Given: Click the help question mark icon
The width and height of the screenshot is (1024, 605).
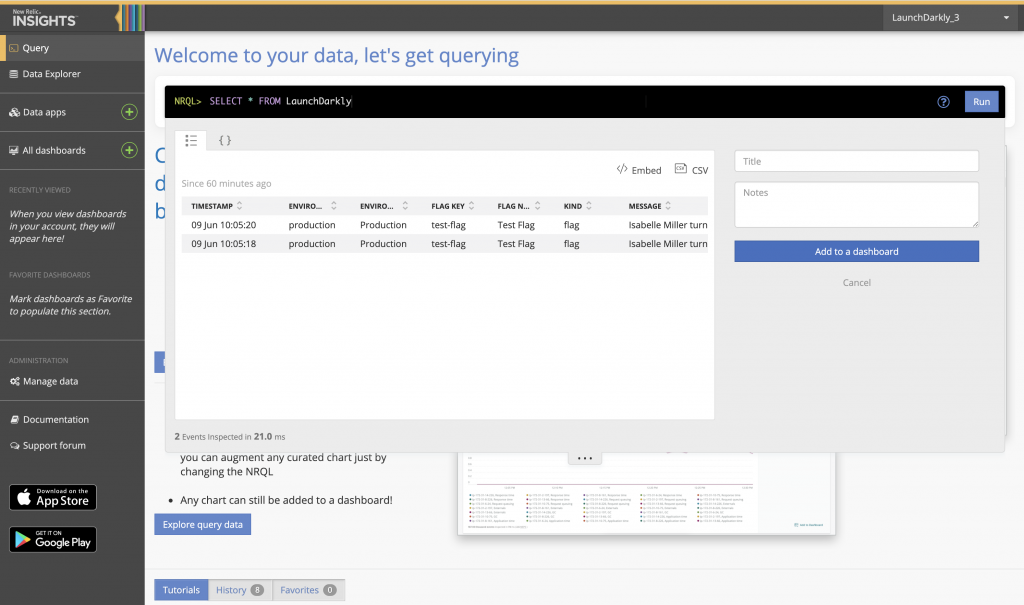Looking at the screenshot, I should [x=943, y=102].
